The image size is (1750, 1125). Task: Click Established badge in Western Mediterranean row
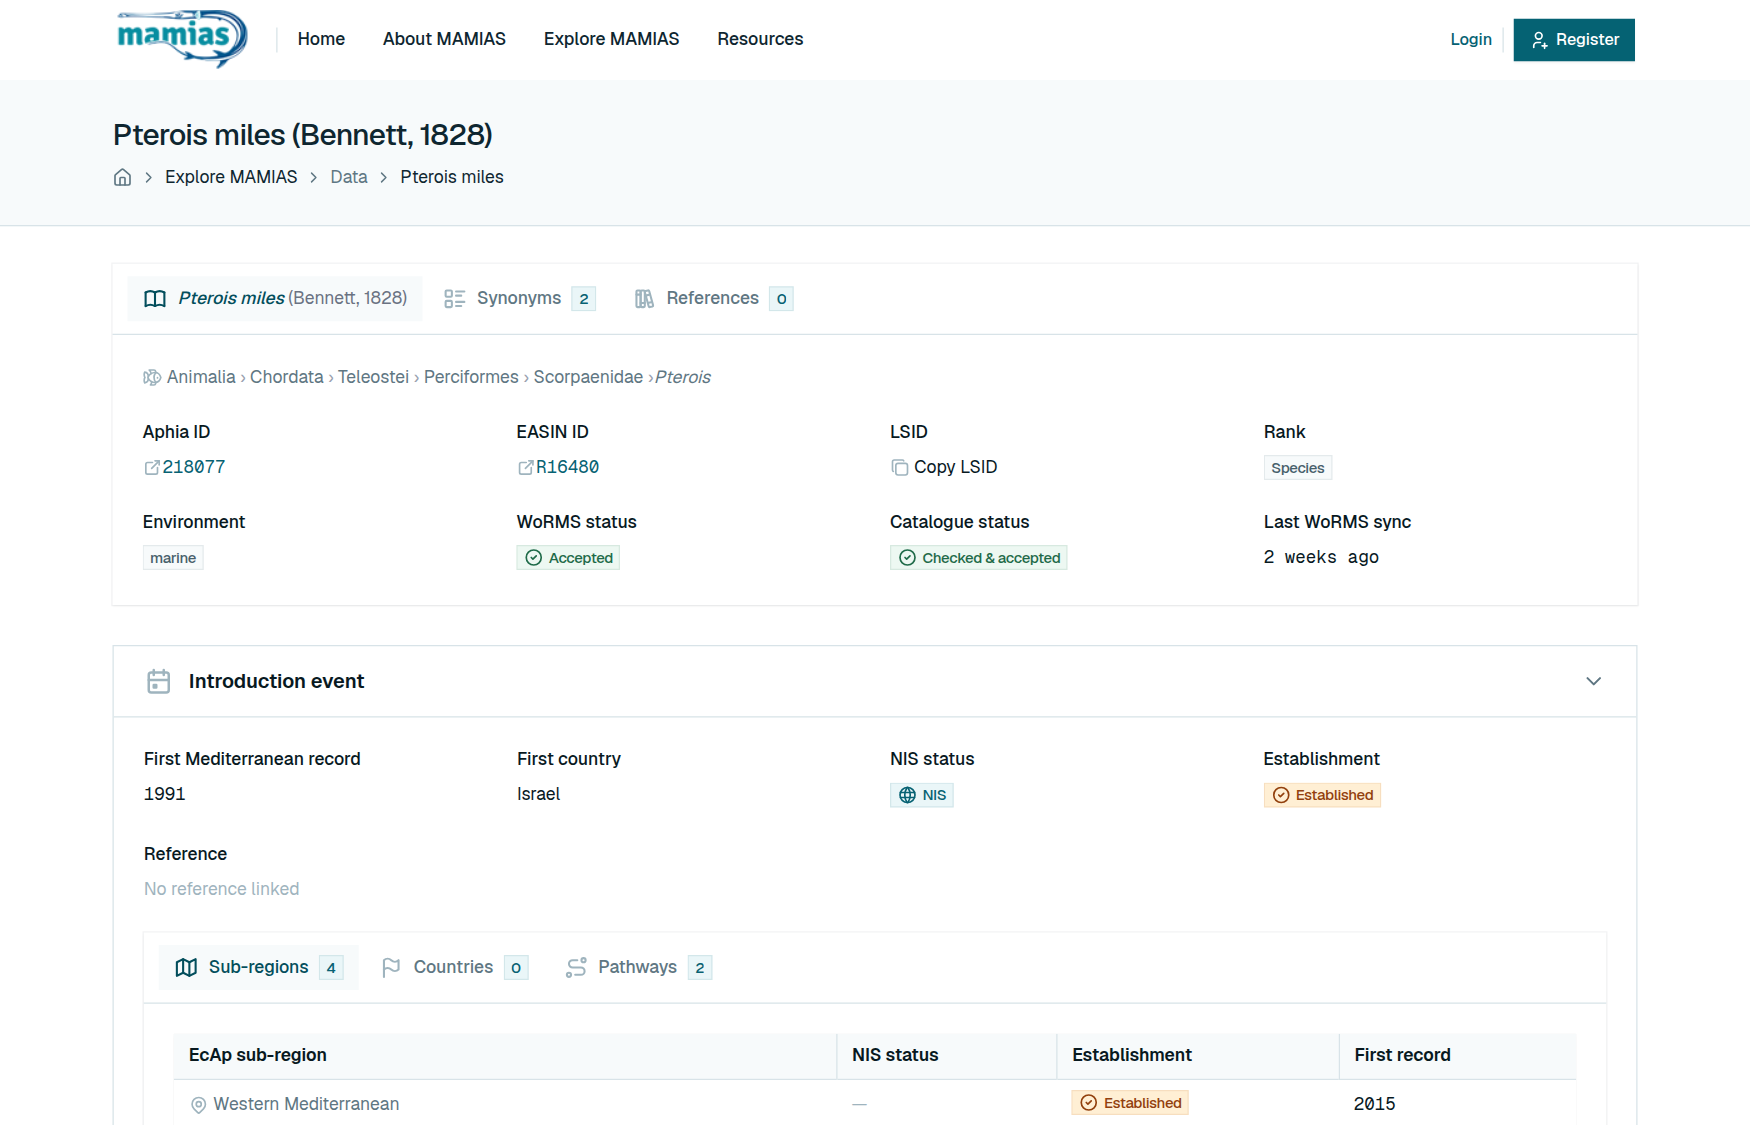coord(1130,1103)
